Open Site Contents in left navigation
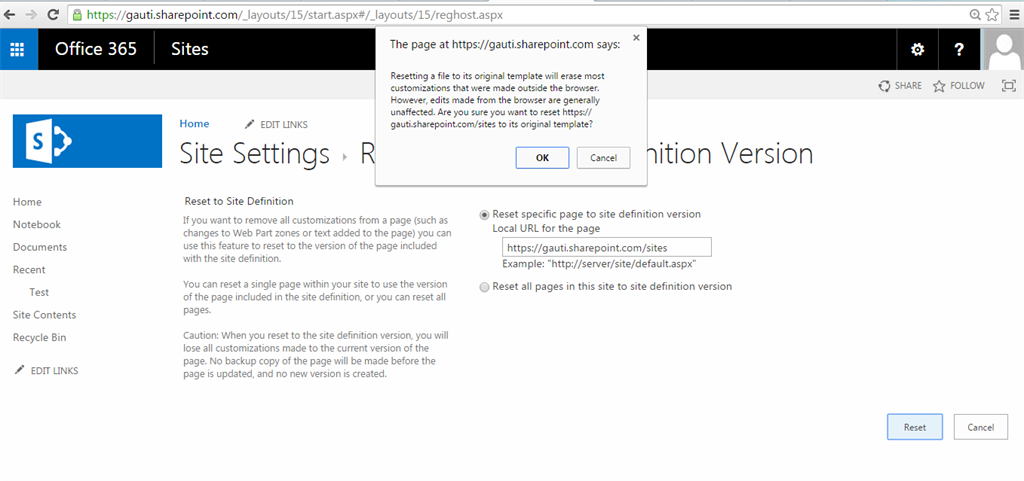The height and width of the screenshot is (481, 1024). coord(44,315)
